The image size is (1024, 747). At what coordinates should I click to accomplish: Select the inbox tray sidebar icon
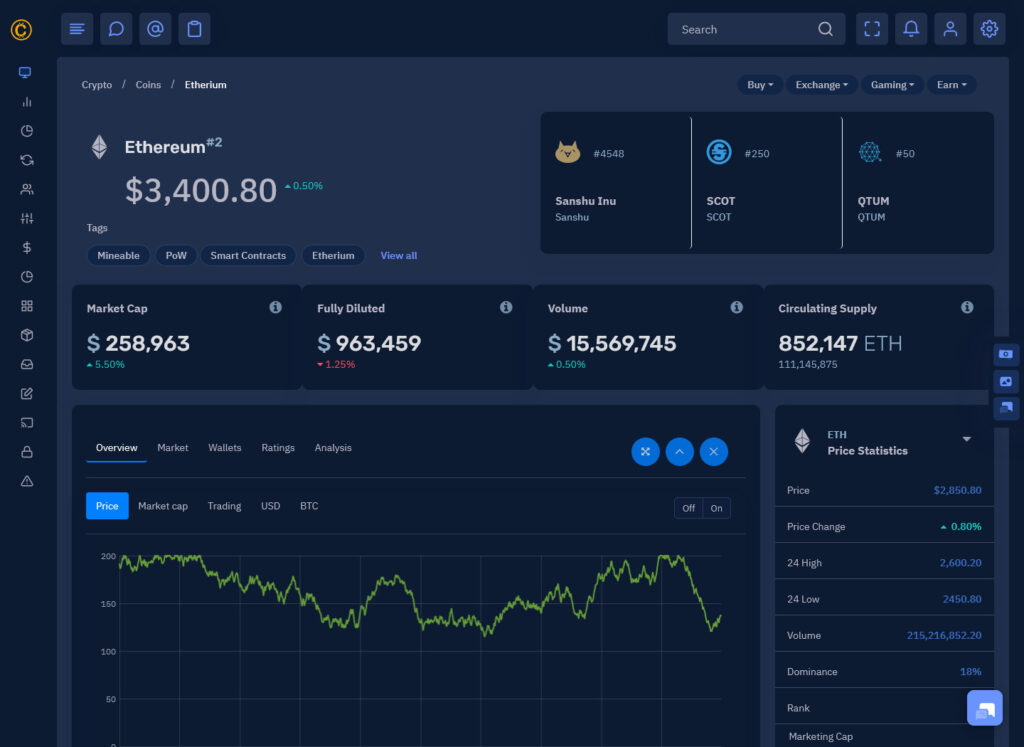[27, 364]
